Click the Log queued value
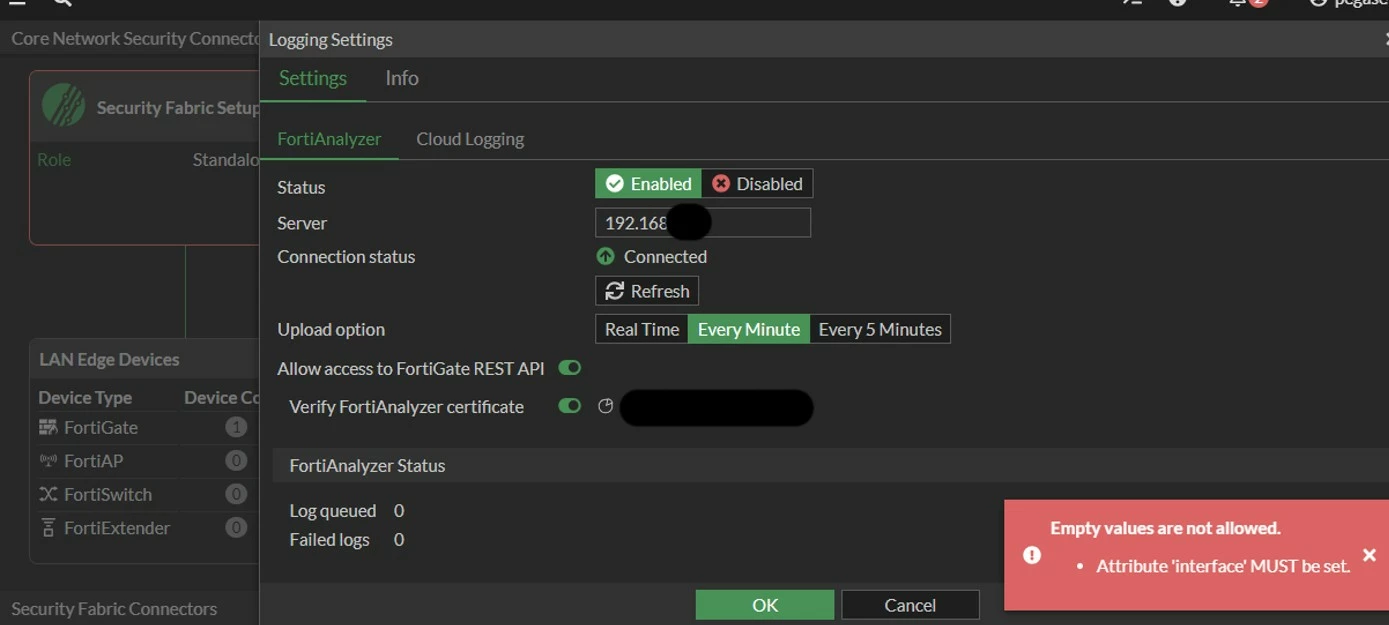 [399, 511]
